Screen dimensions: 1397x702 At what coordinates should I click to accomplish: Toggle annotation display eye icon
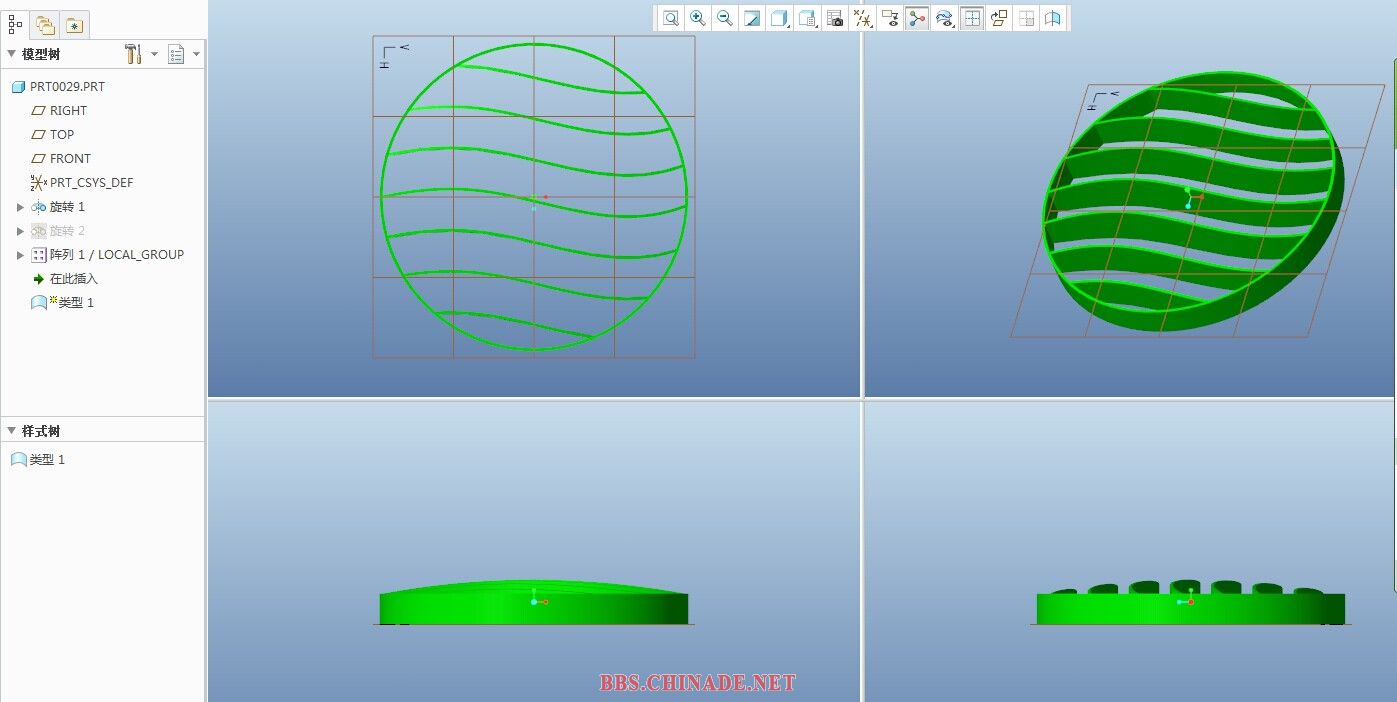890,18
